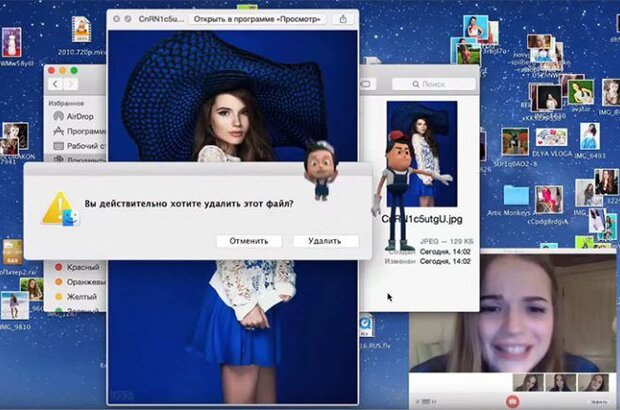Select the Желтый tag in Finder sidebar

click(x=76, y=297)
